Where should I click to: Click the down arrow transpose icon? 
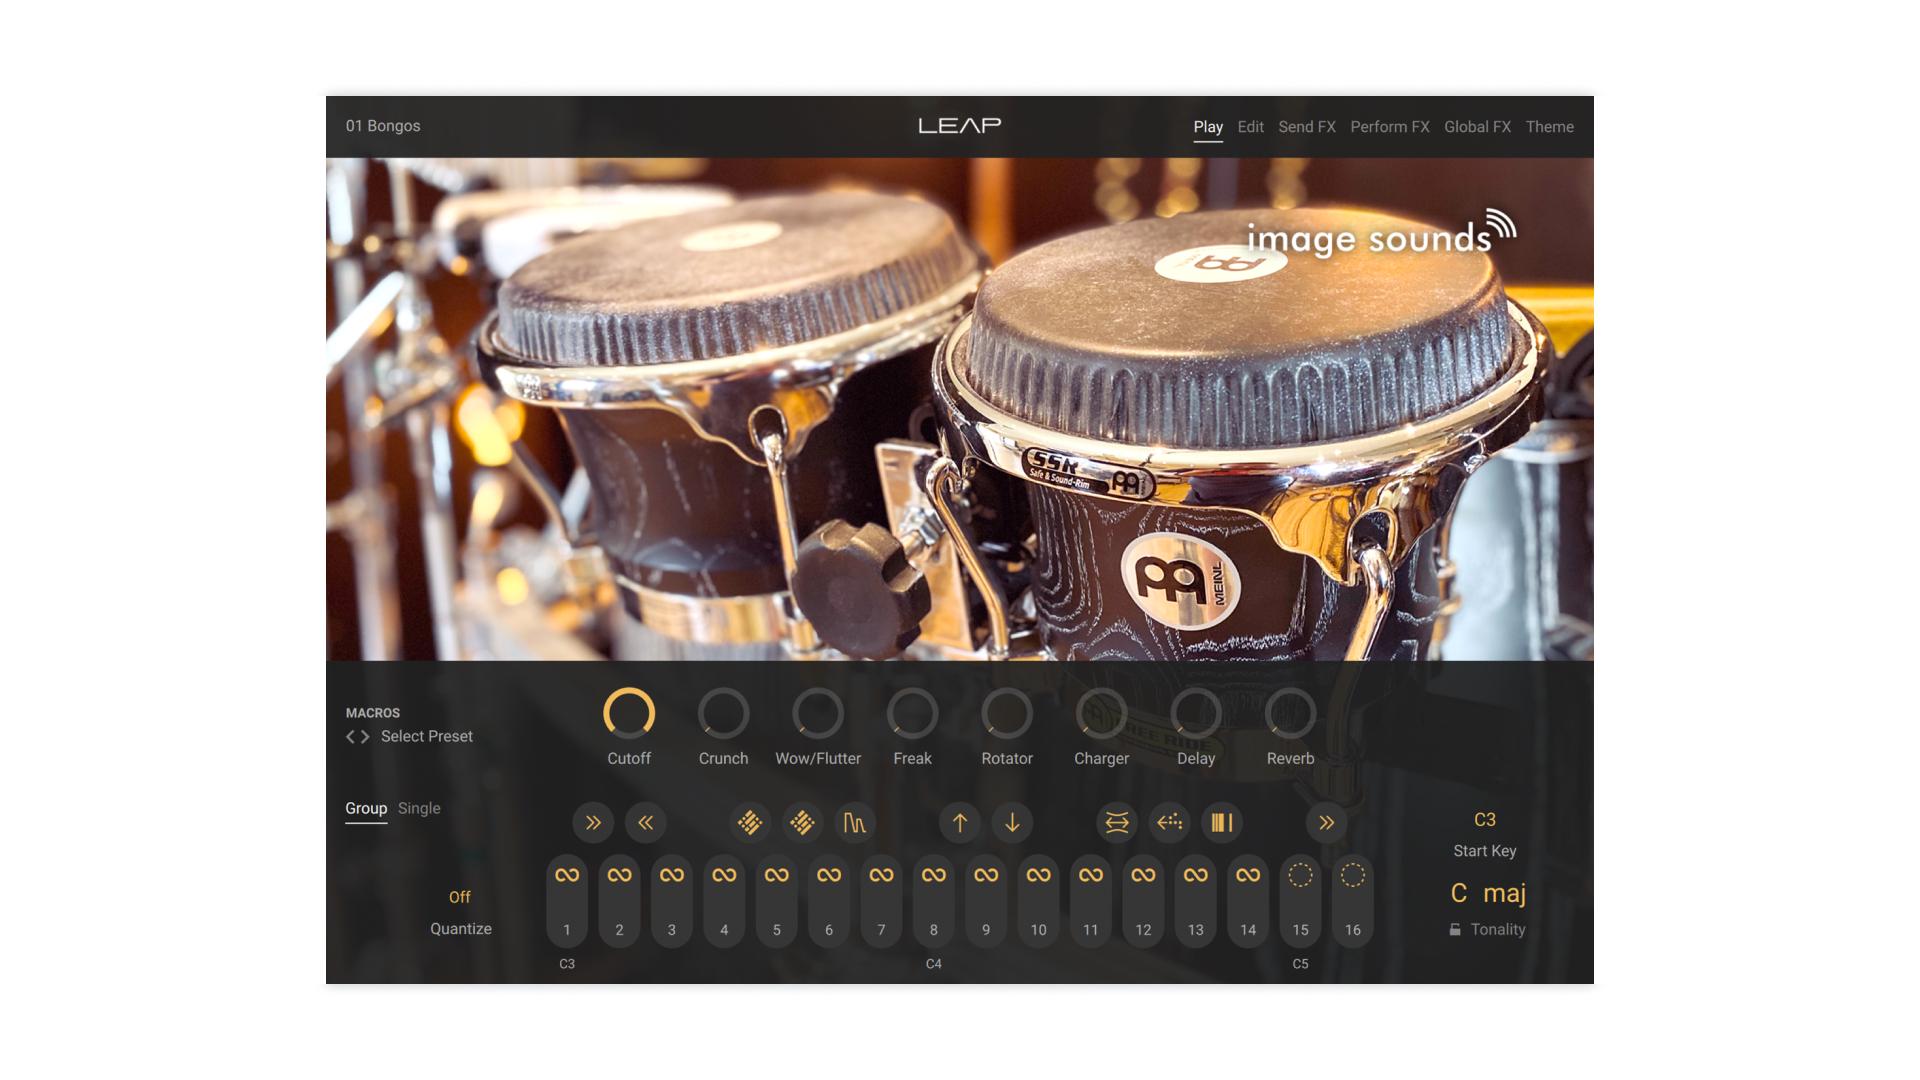[x=1012, y=822]
